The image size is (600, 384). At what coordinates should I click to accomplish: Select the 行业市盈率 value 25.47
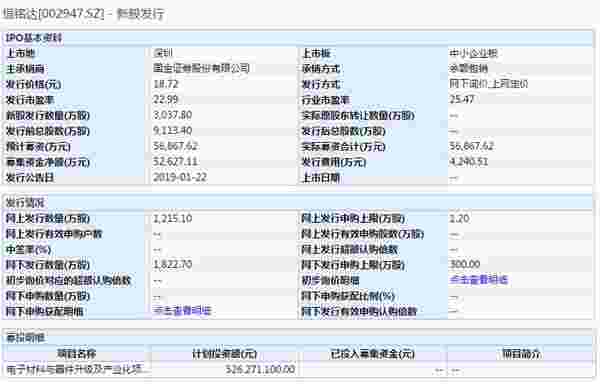point(461,99)
